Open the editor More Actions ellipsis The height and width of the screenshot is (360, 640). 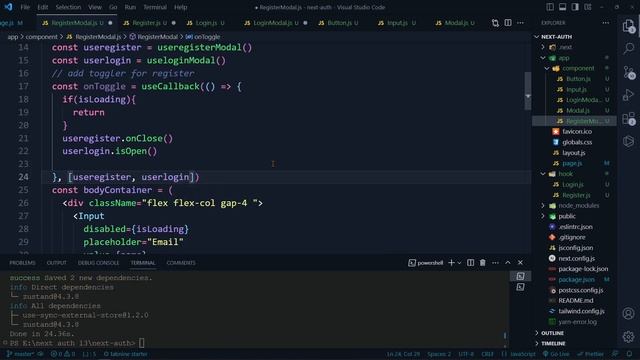pos(520,23)
